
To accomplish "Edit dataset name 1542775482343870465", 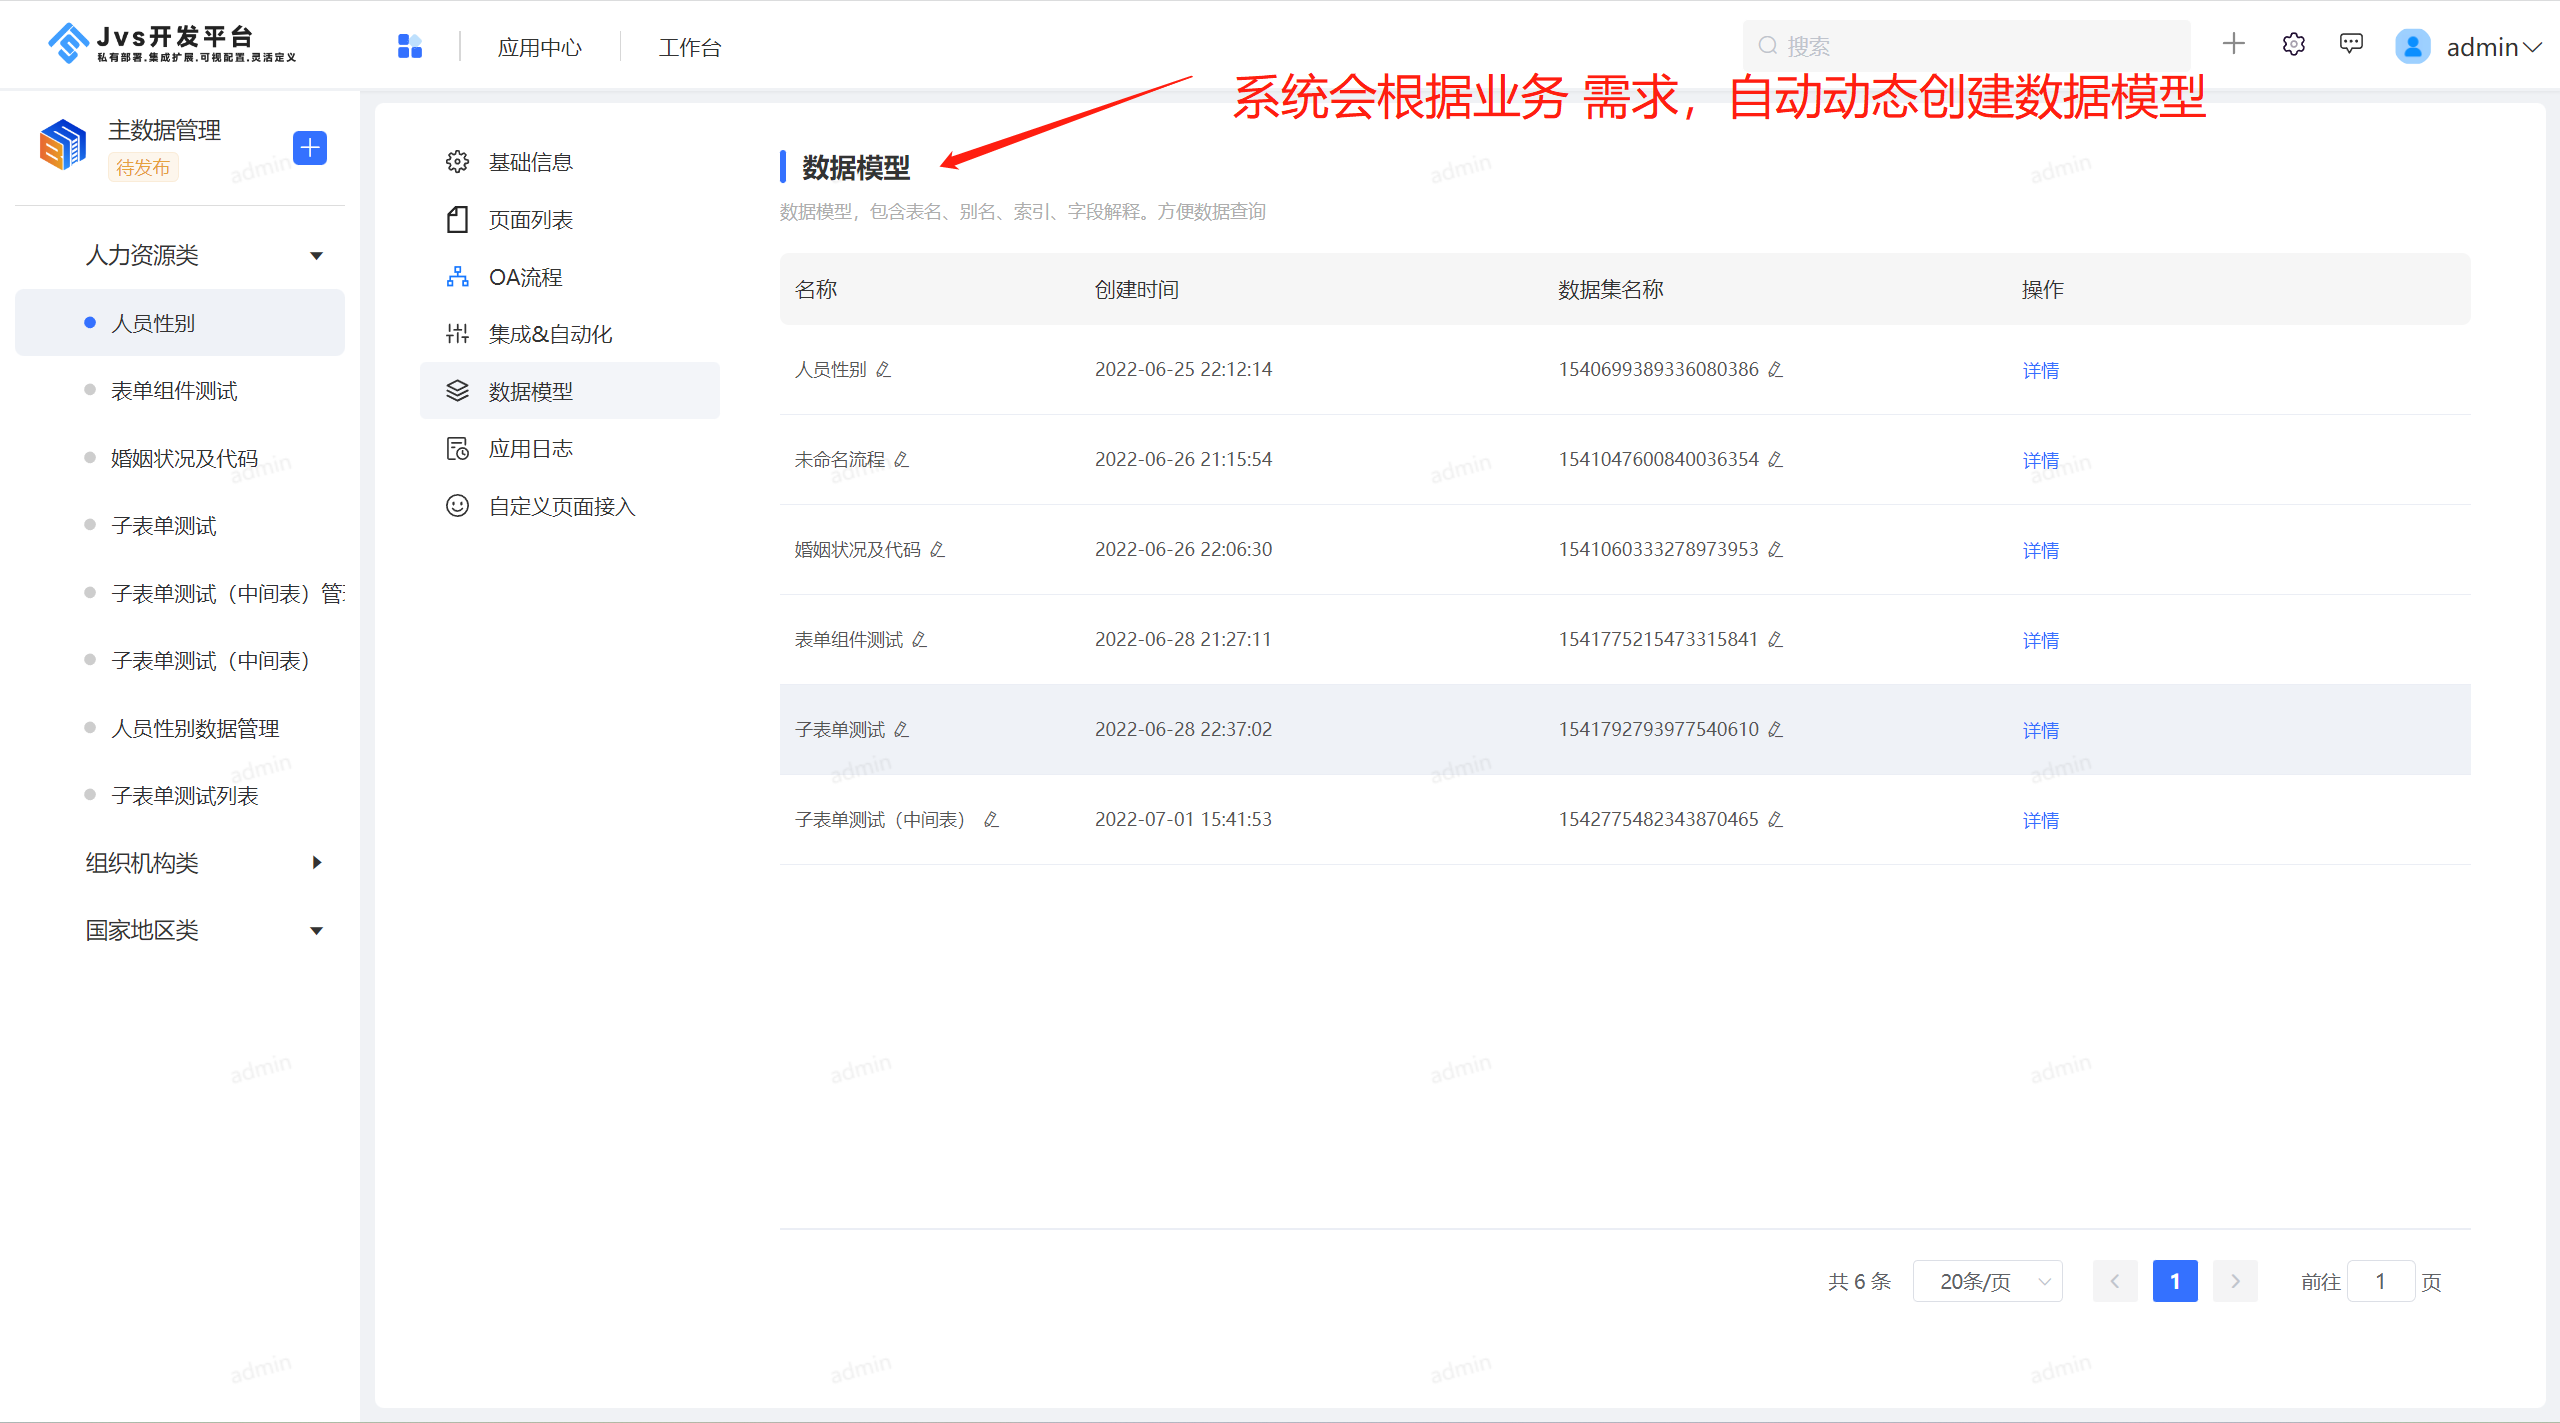I will 1775,820.
